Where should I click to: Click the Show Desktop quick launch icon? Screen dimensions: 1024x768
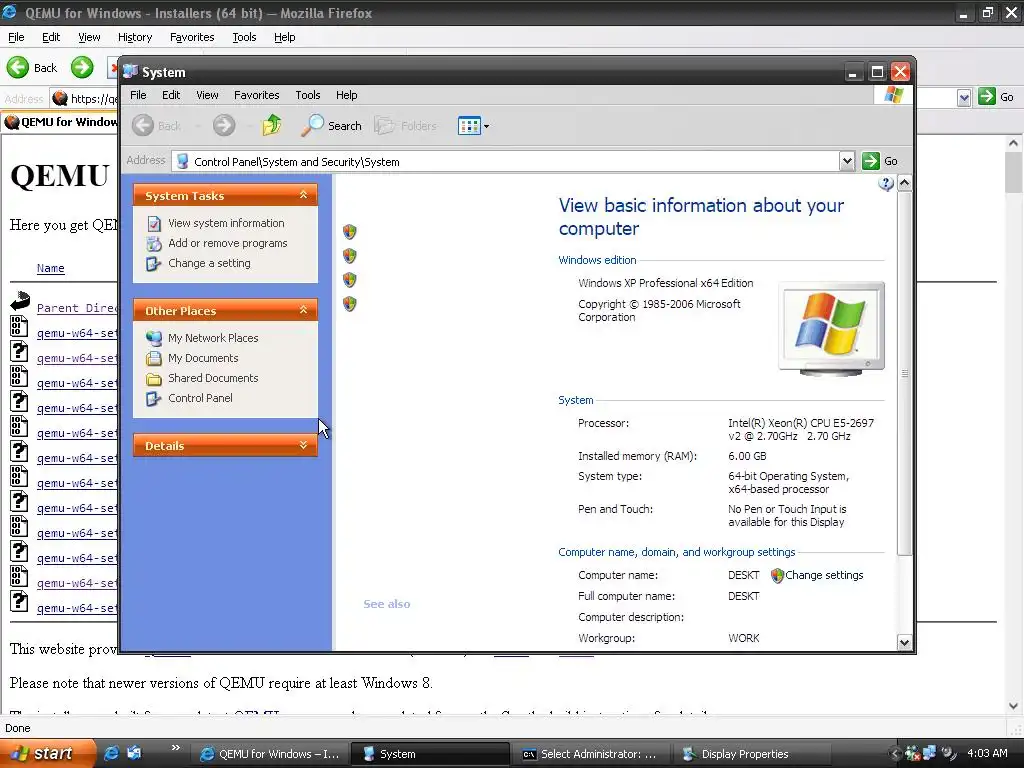[135, 753]
